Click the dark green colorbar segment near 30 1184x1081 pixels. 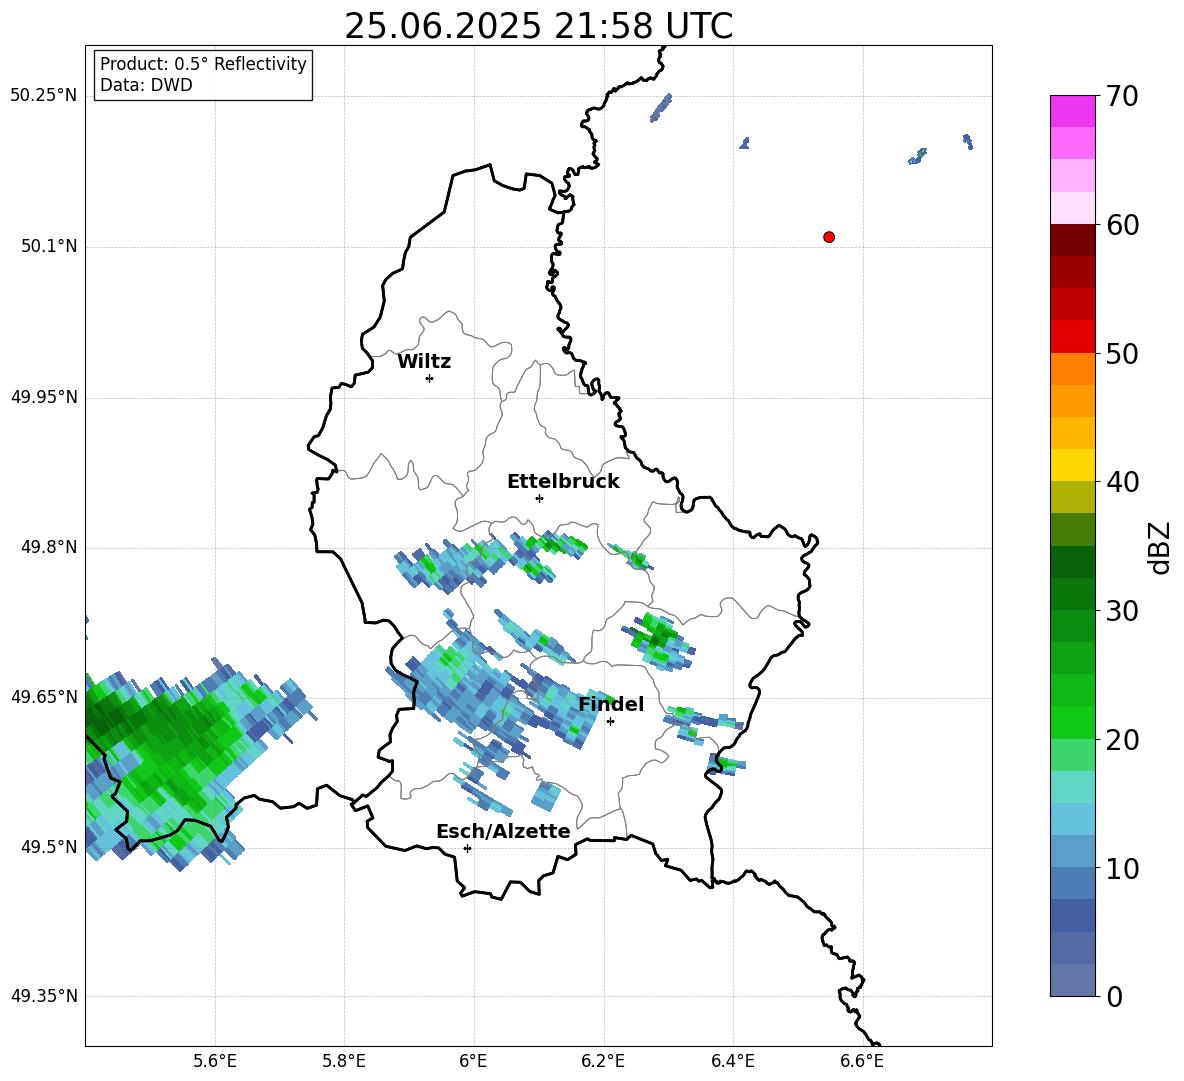click(1072, 594)
